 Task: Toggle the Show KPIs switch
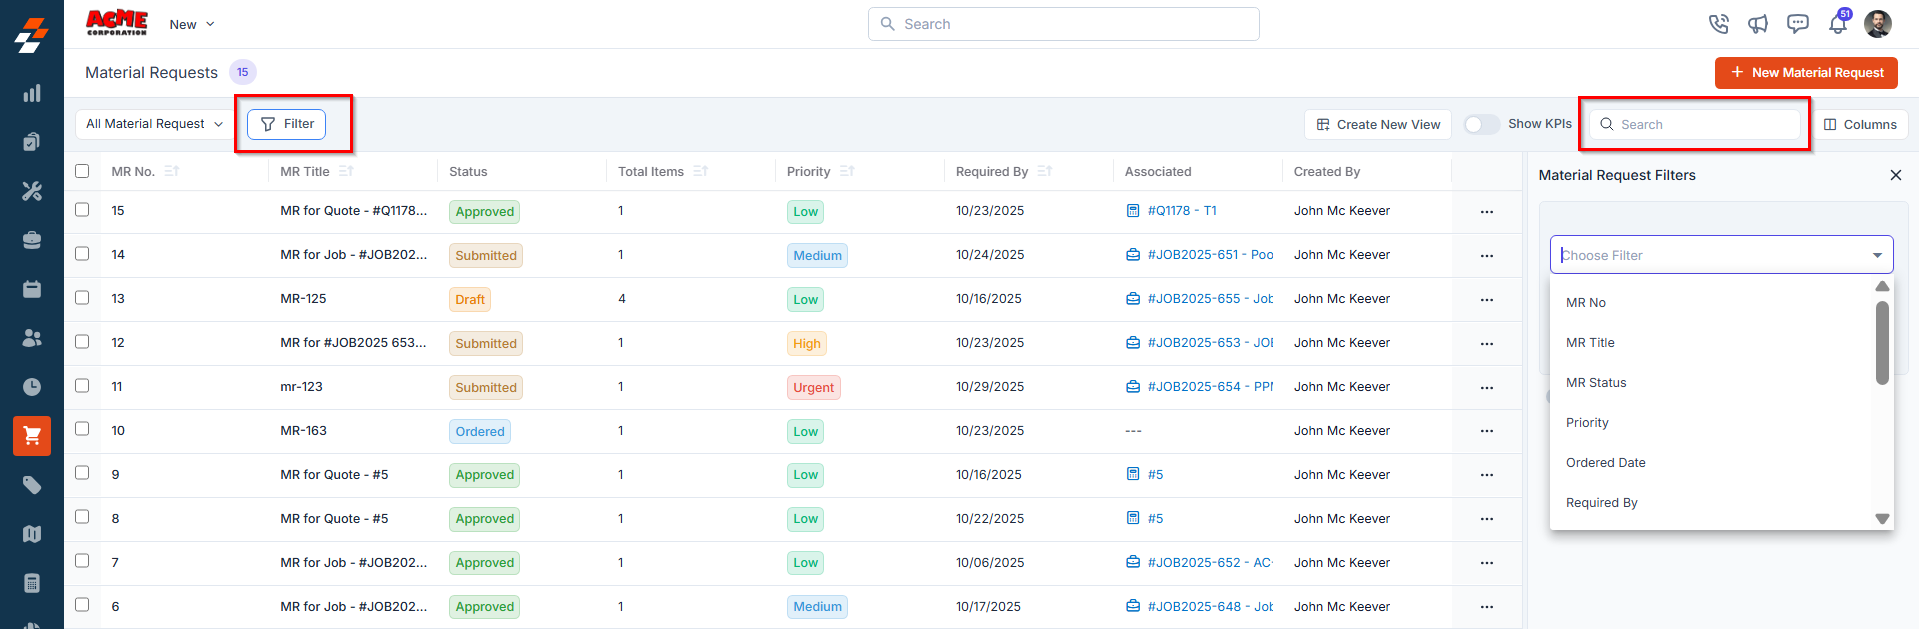click(1482, 124)
